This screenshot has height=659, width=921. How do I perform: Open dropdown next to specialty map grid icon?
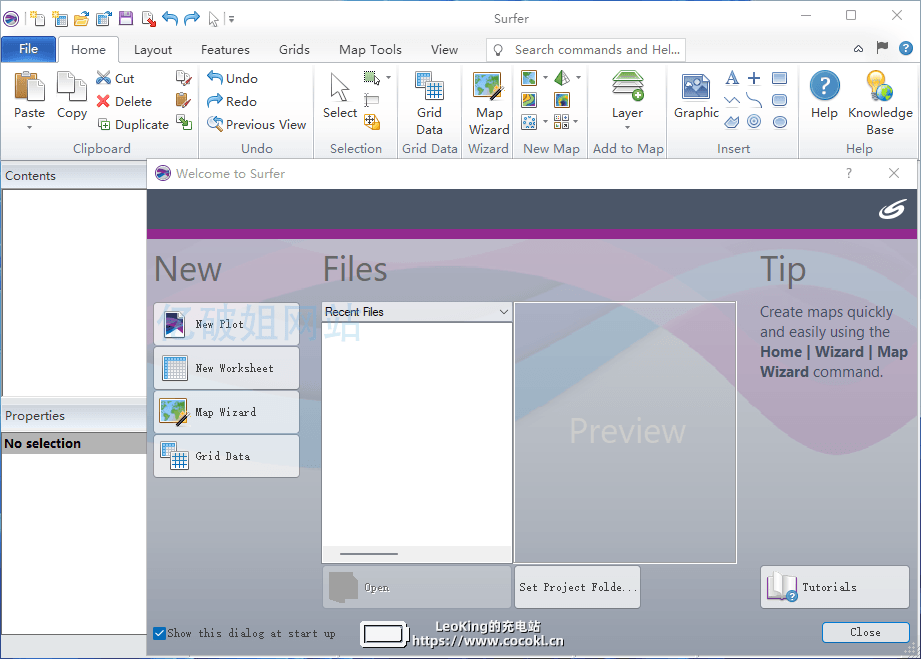pos(576,122)
